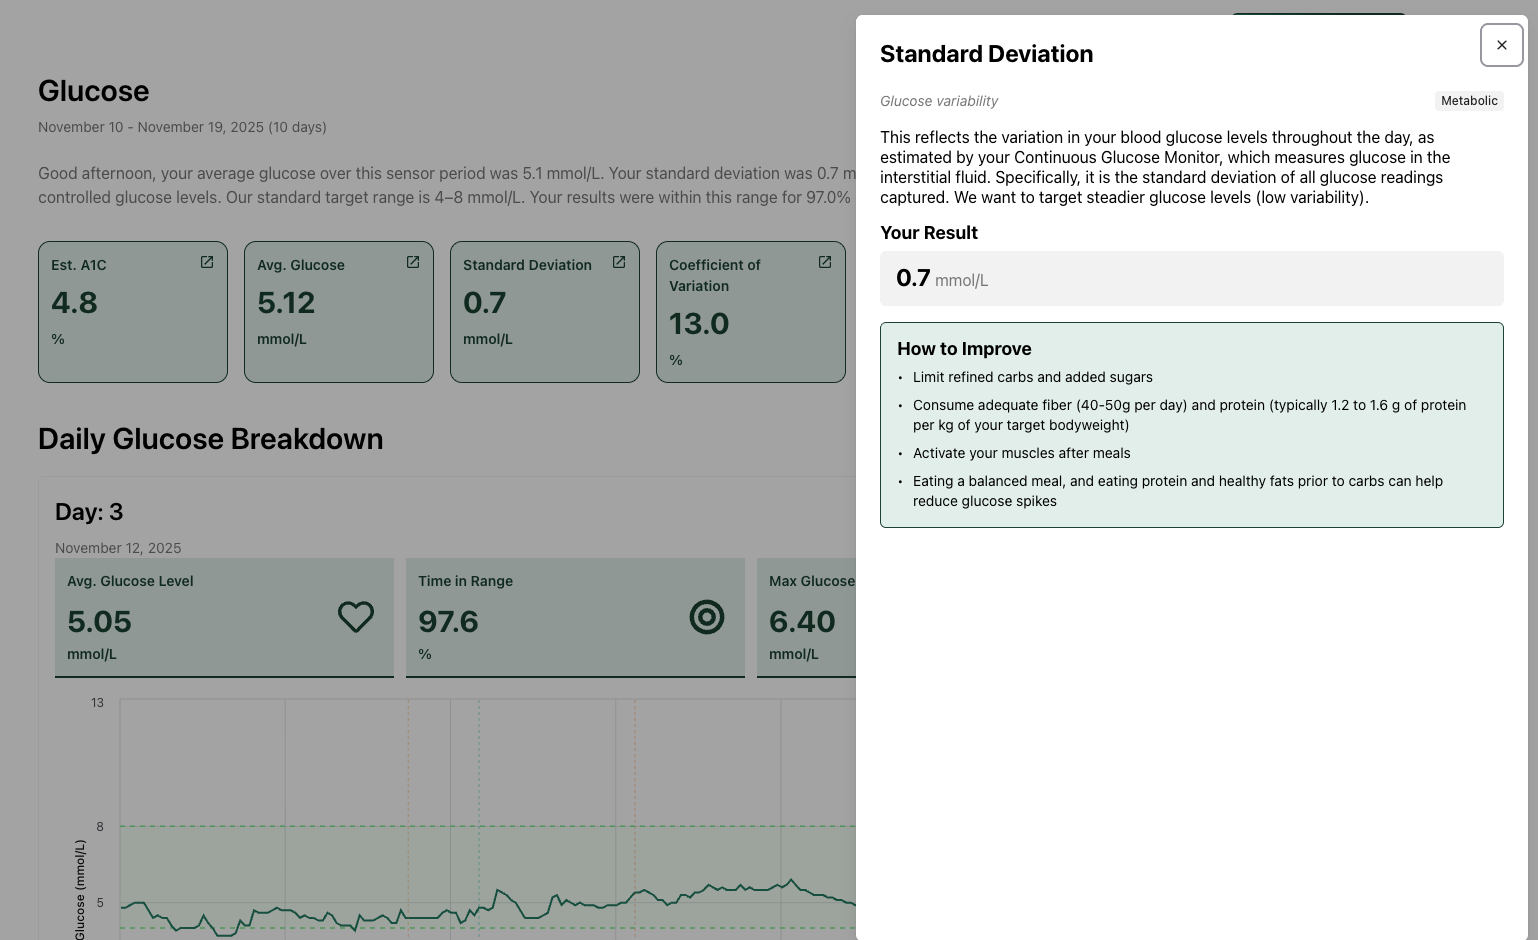The width and height of the screenshot is (1538, 940).
Task: Open Est. A1C details icon
Action: 207,262
